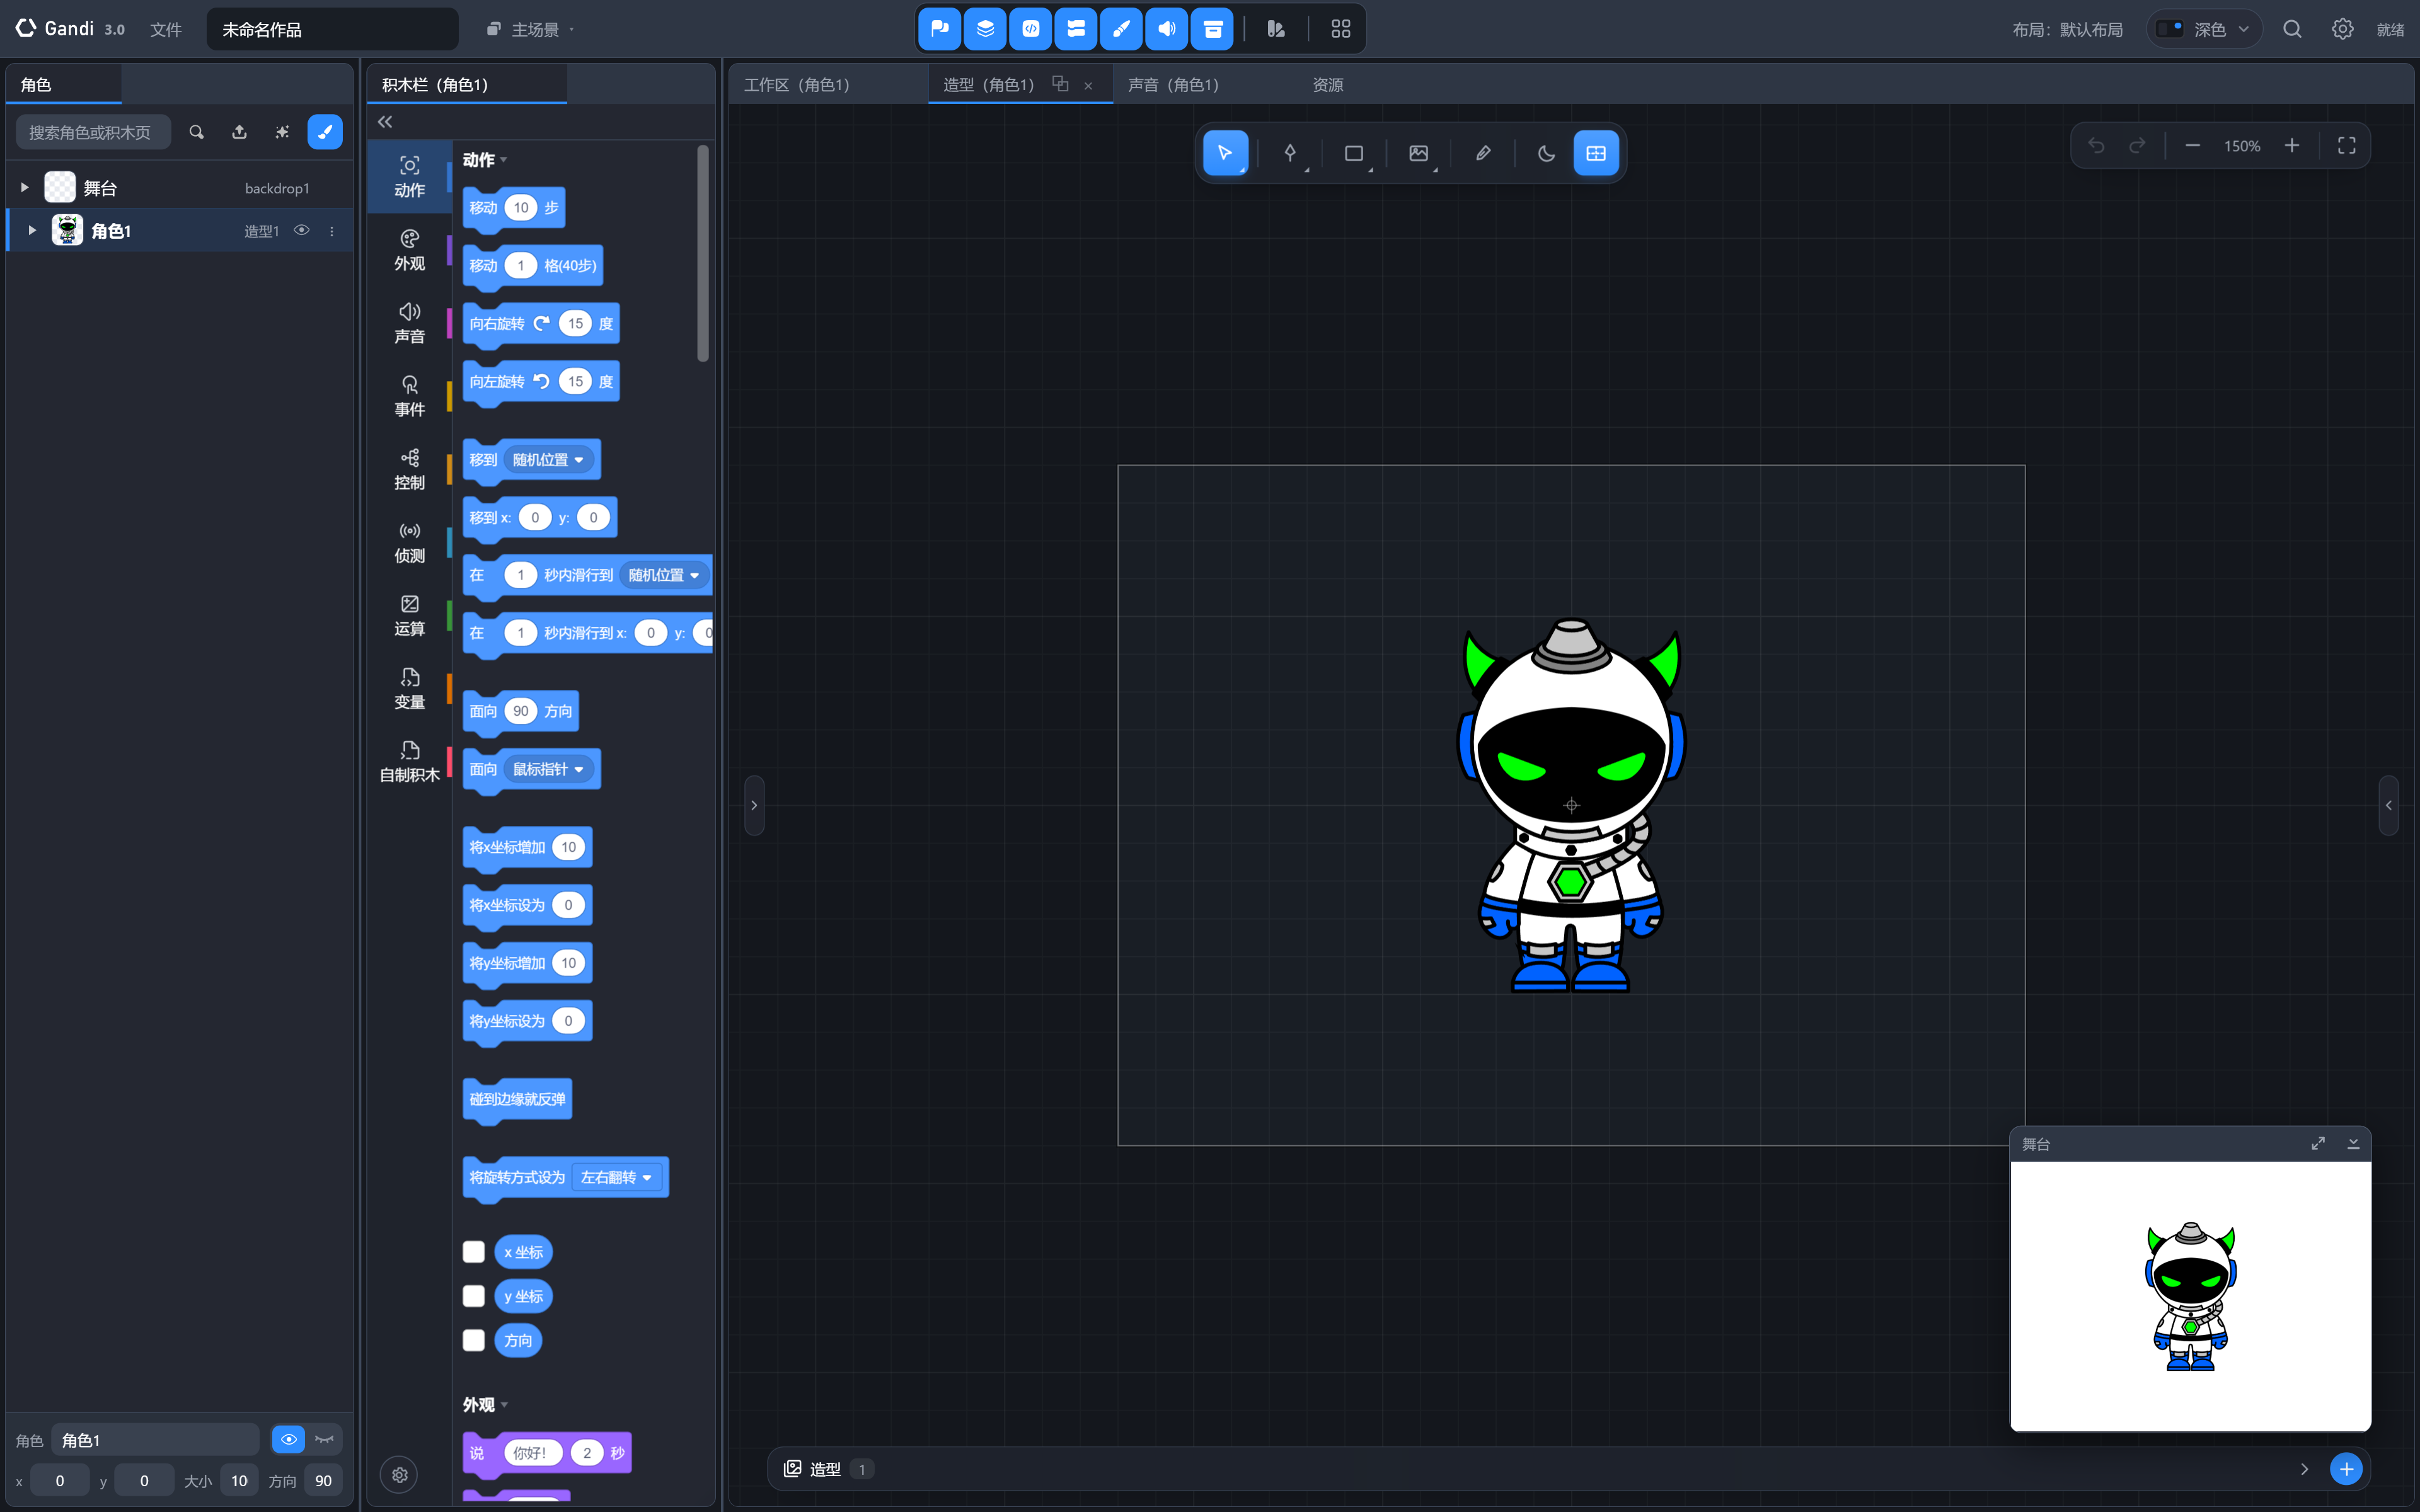The width and height of the screenshot is (2420, 1512).
Task: Expand the 角色1 tree row
Action: [32, 231]
